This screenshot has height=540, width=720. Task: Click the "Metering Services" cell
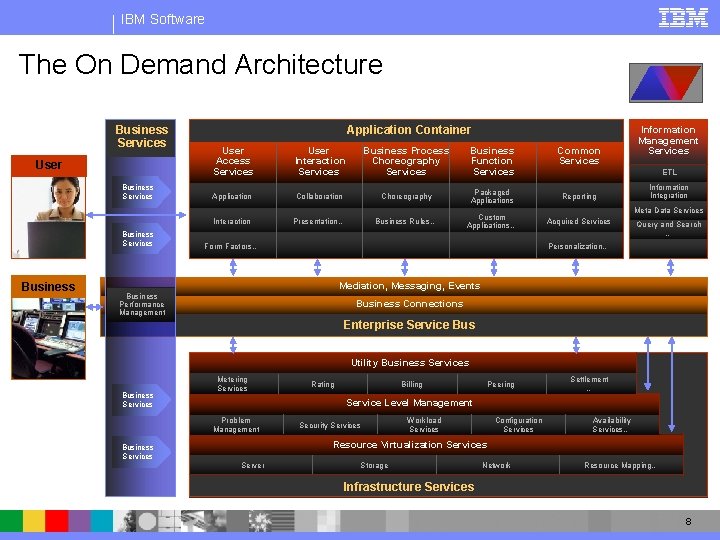[233, 383]
